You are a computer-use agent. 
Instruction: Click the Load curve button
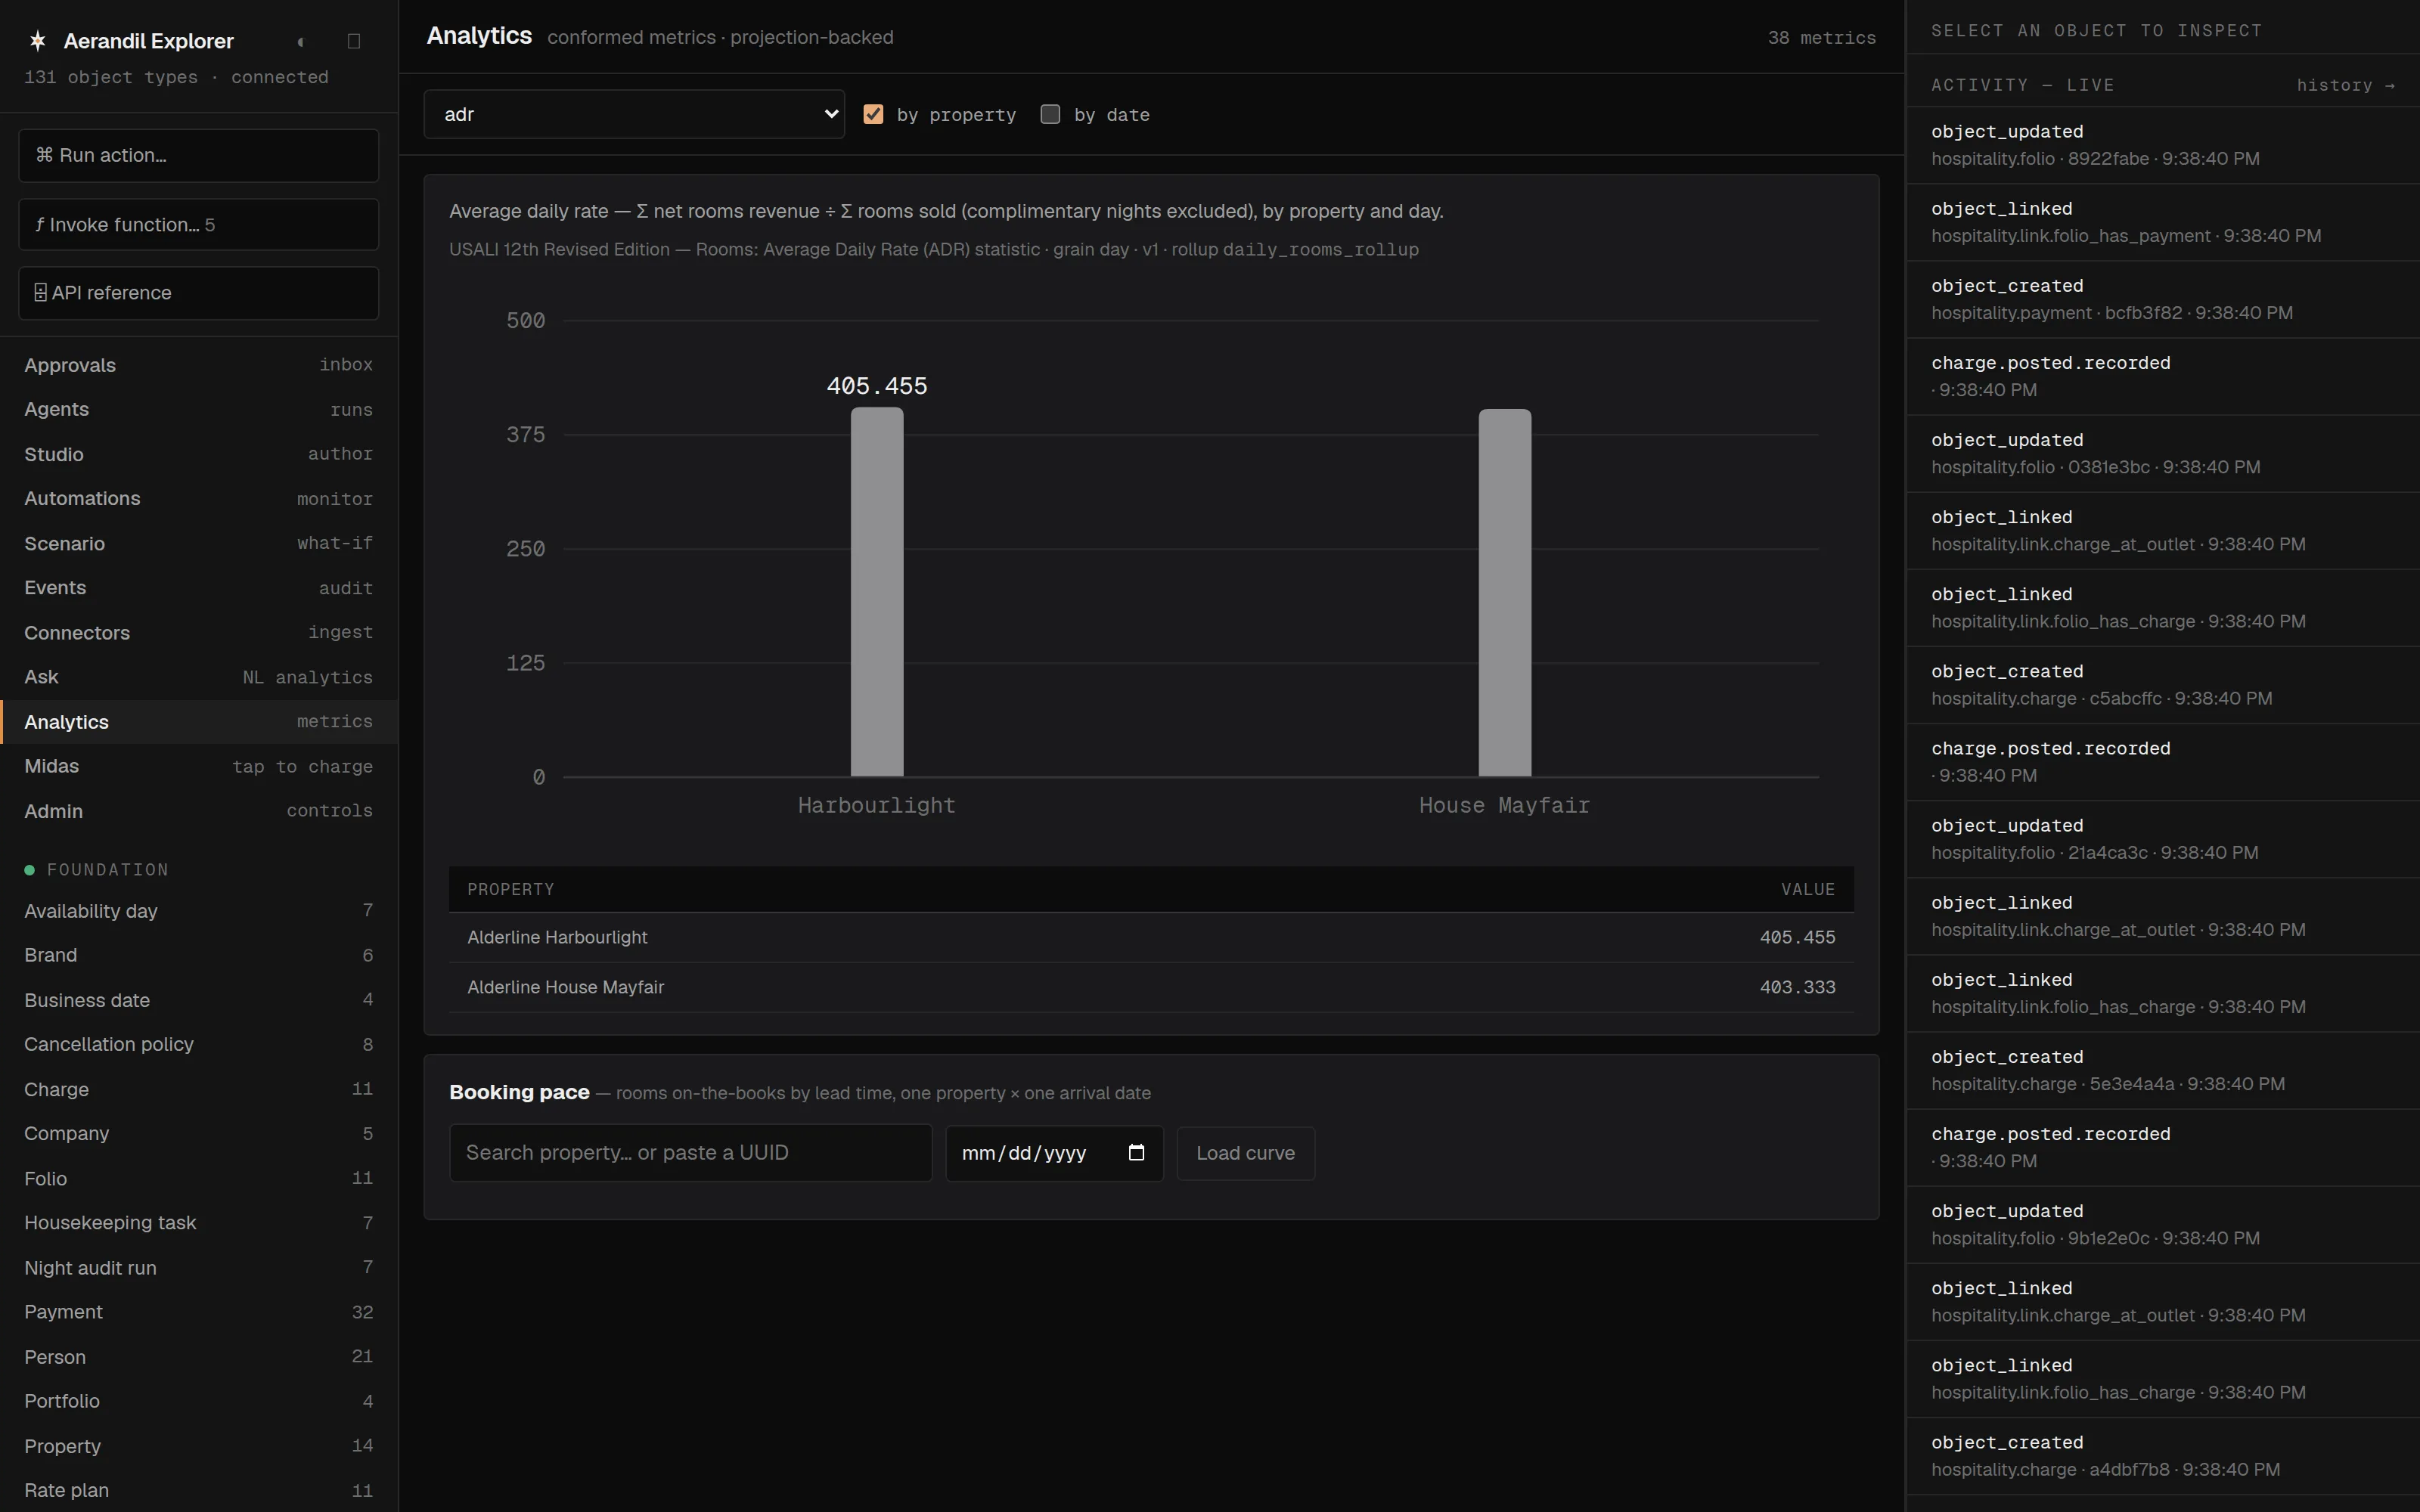coord(1245,1153)
